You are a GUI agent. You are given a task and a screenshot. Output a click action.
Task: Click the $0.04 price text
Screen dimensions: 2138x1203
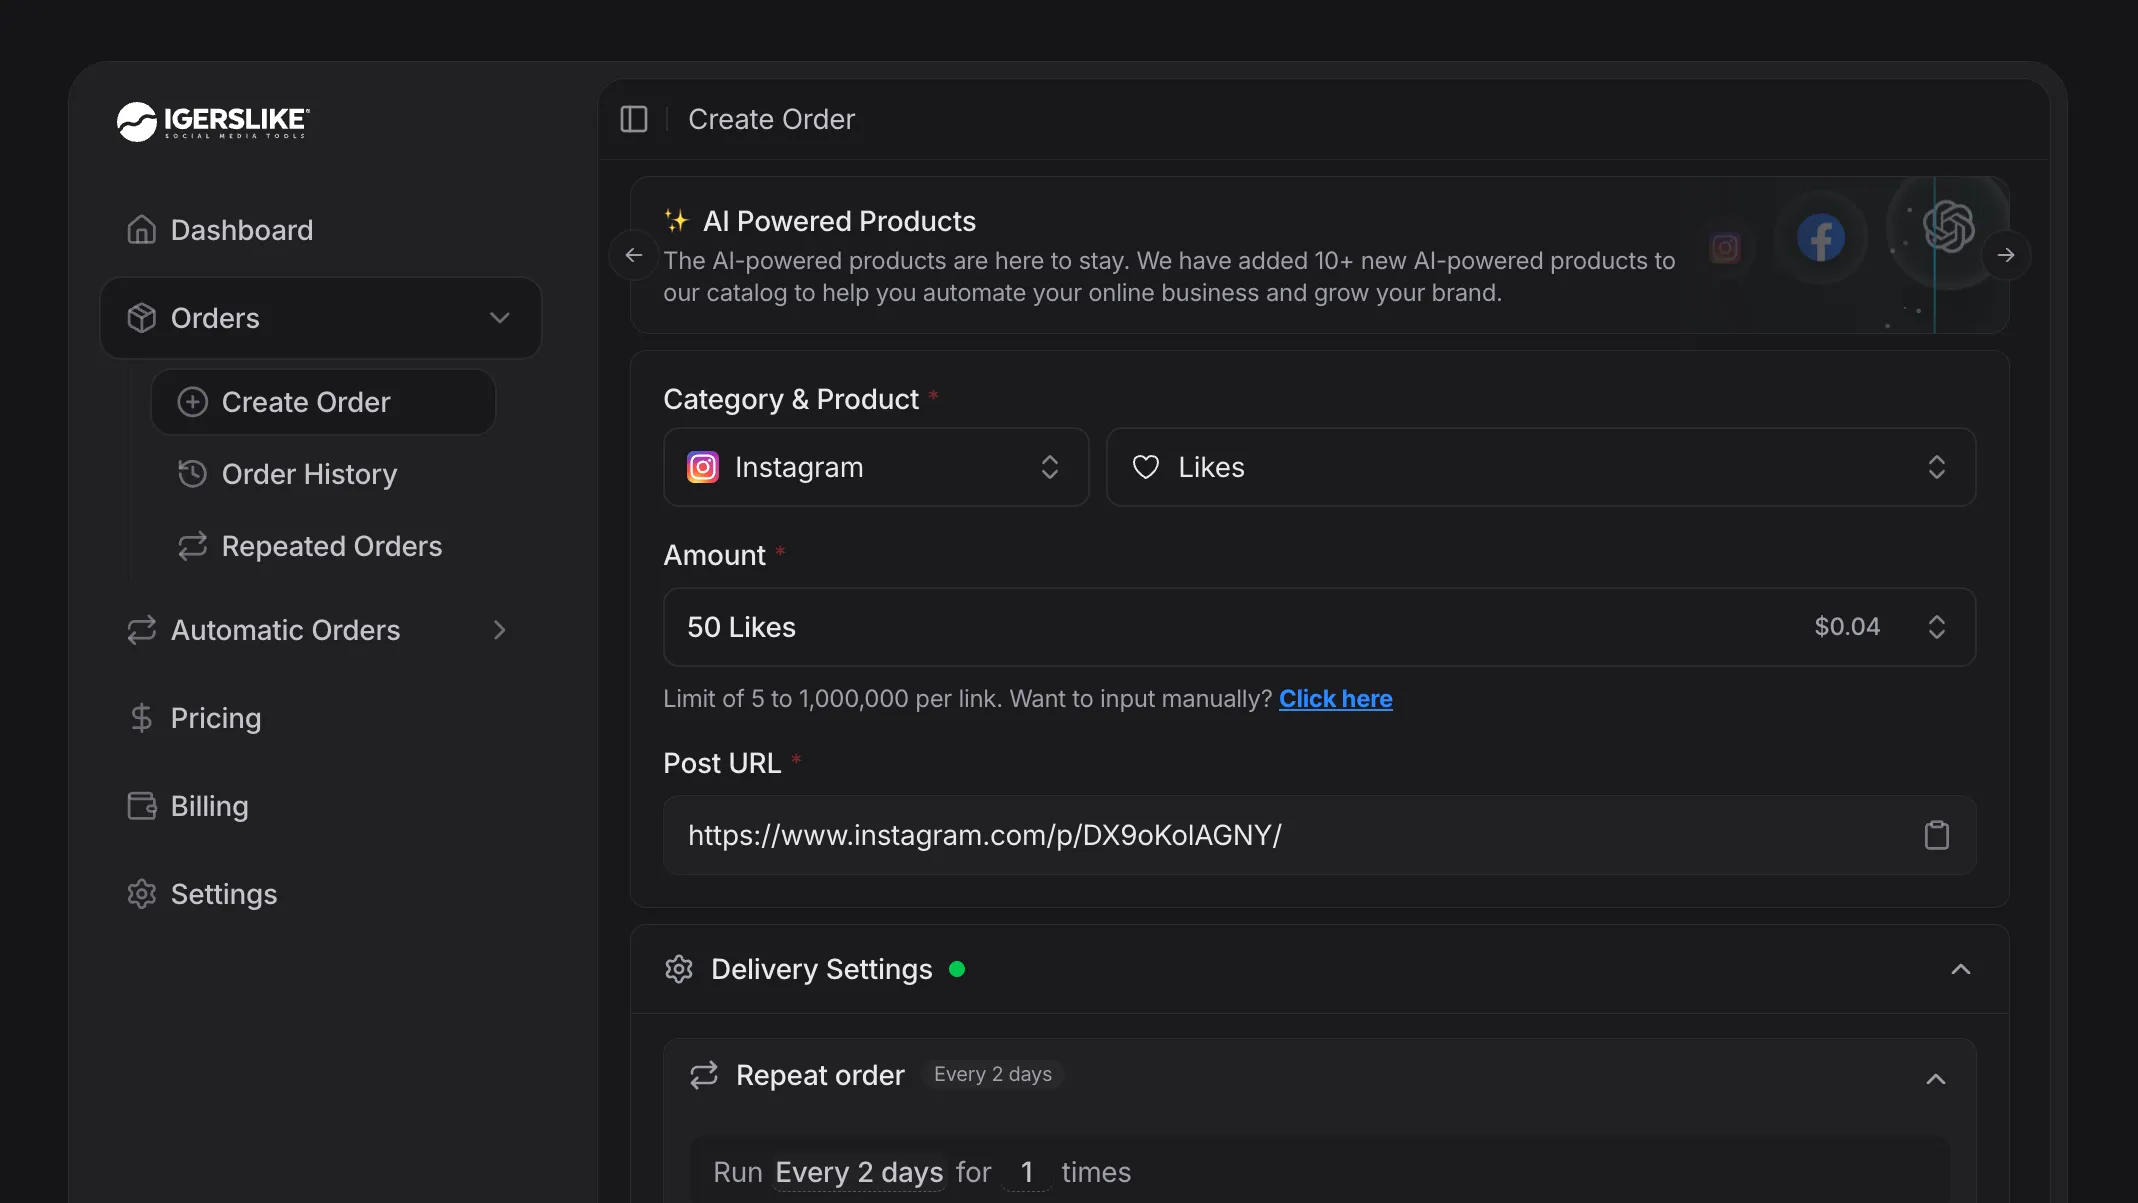click(1847, 627)
